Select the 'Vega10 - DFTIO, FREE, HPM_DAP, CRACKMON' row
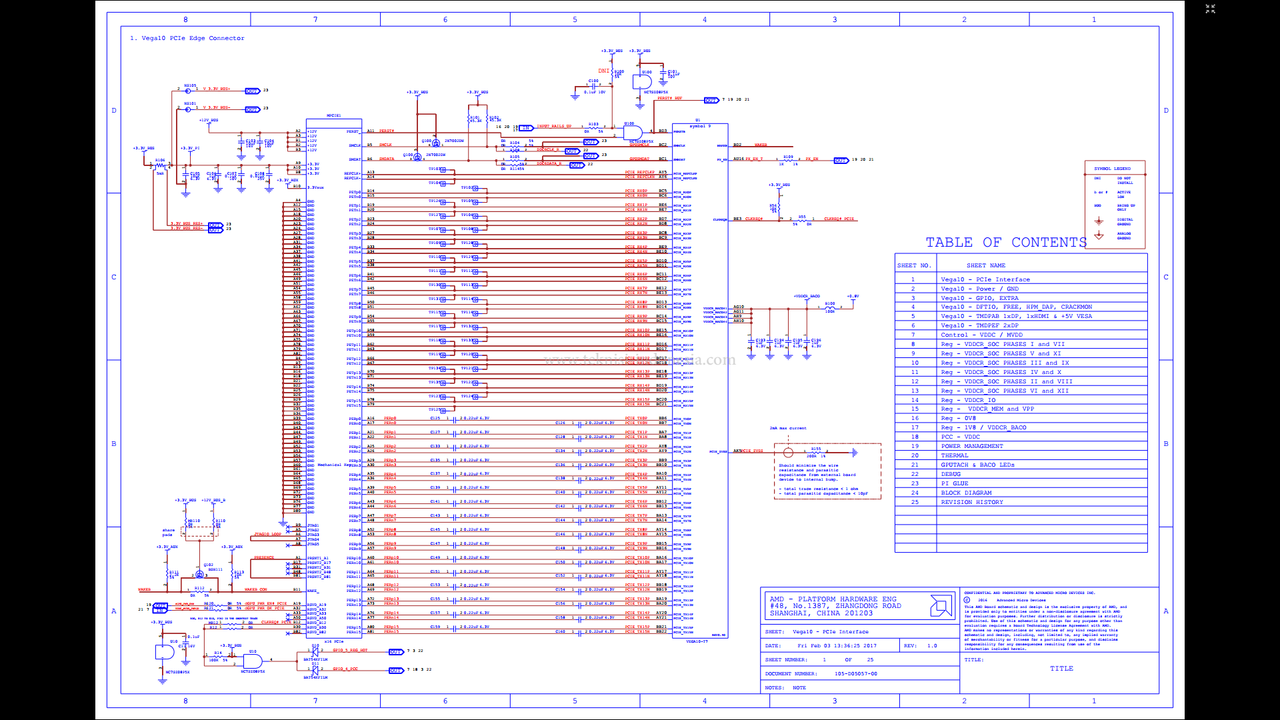The height and width of the screenshot is (720, 1280). tap(1021, 307)
